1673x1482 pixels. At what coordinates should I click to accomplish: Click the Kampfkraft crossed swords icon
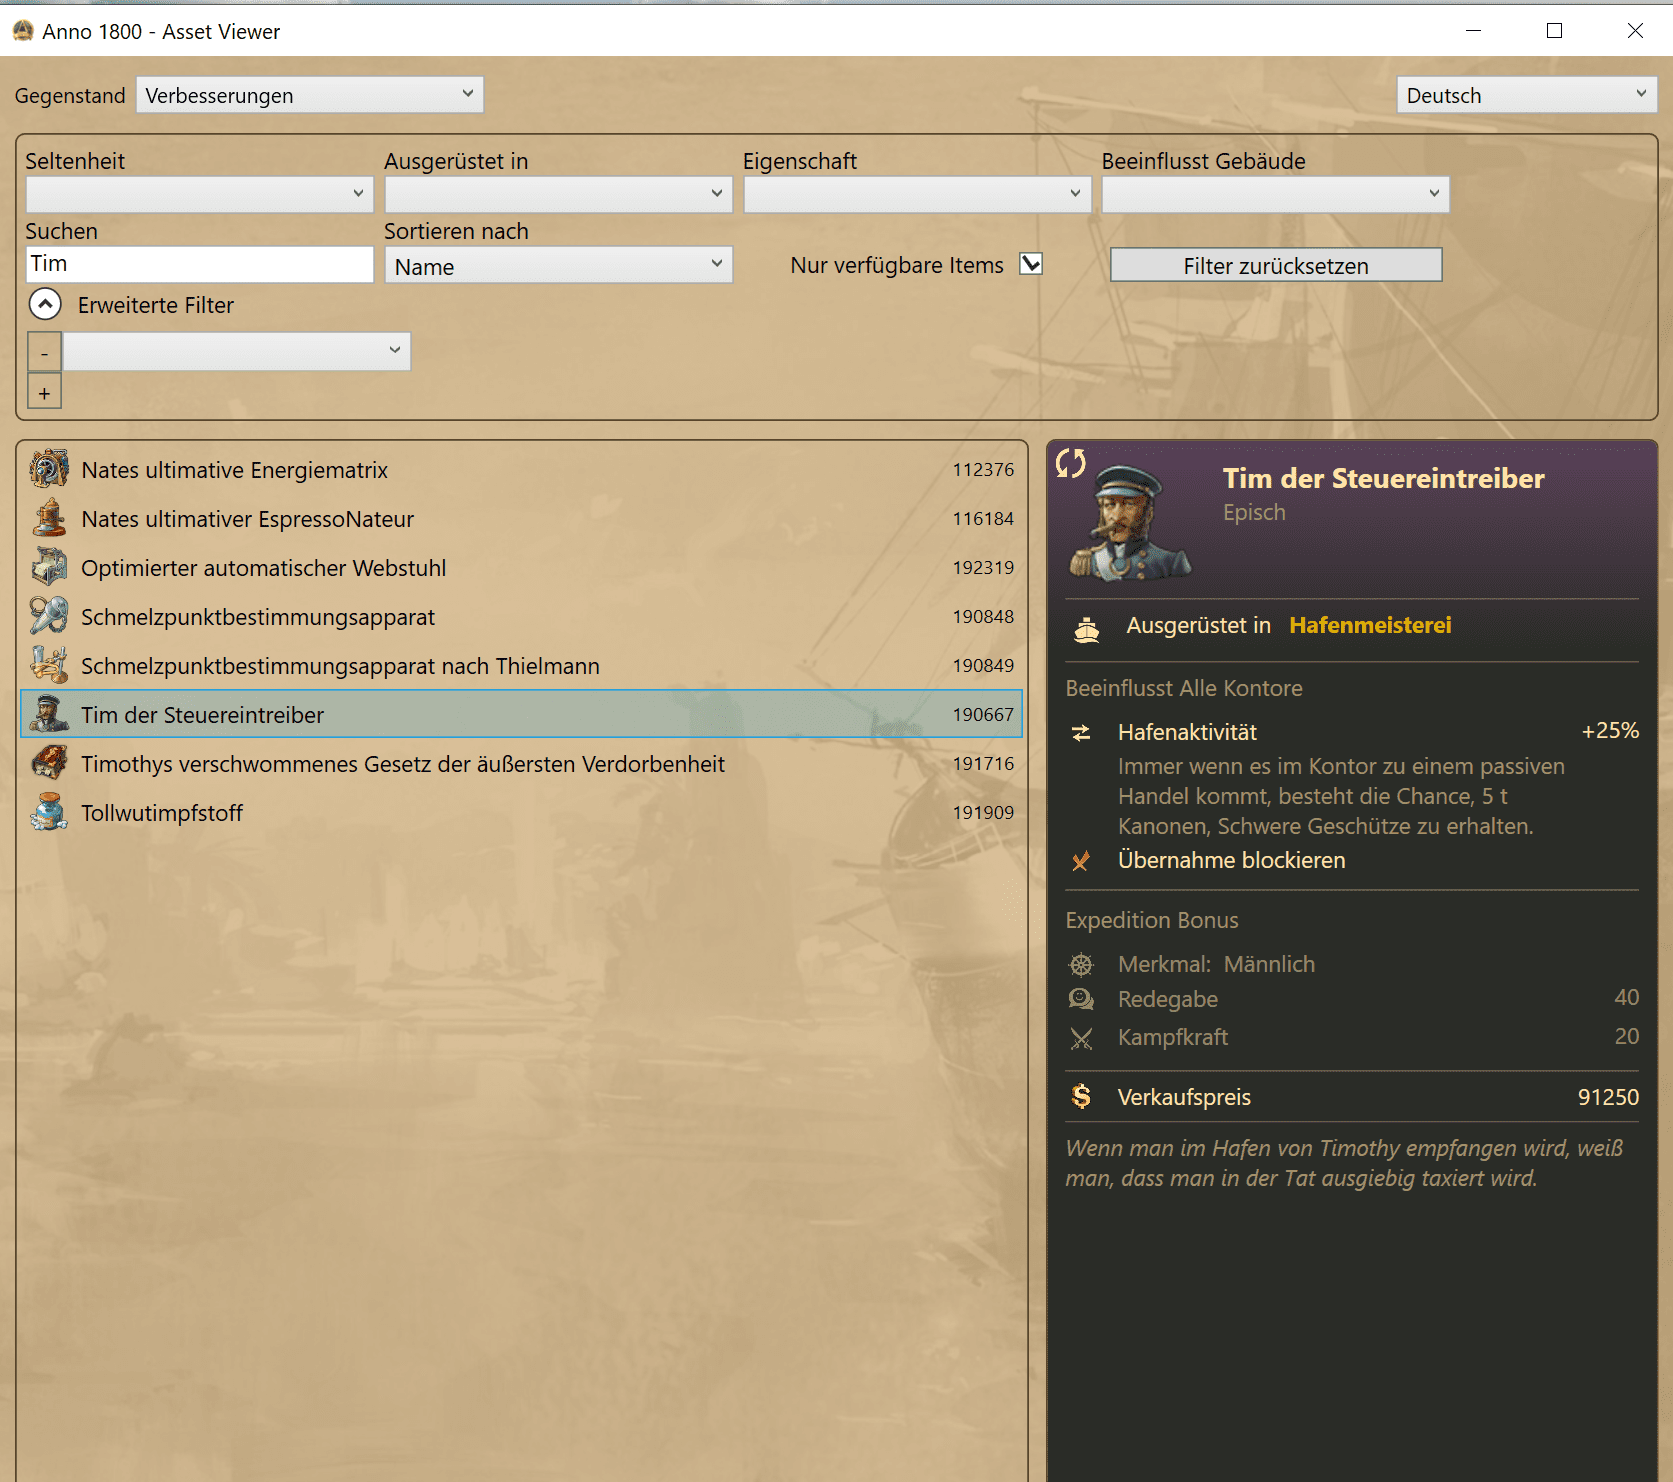[x=1081, y=1038]
